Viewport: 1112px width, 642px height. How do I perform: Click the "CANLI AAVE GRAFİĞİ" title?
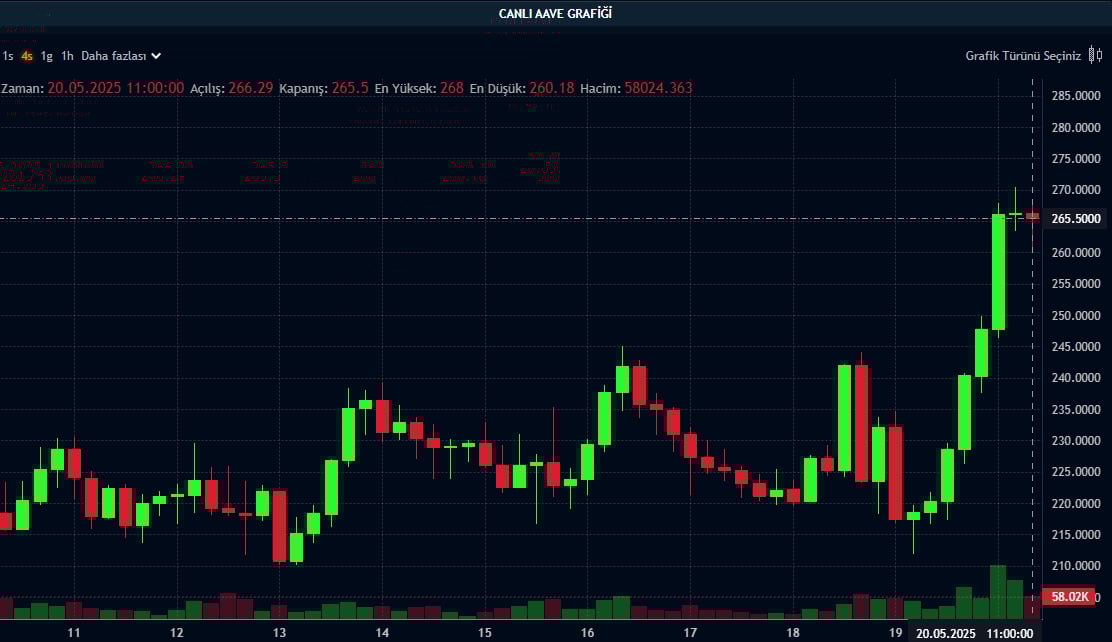555,13
